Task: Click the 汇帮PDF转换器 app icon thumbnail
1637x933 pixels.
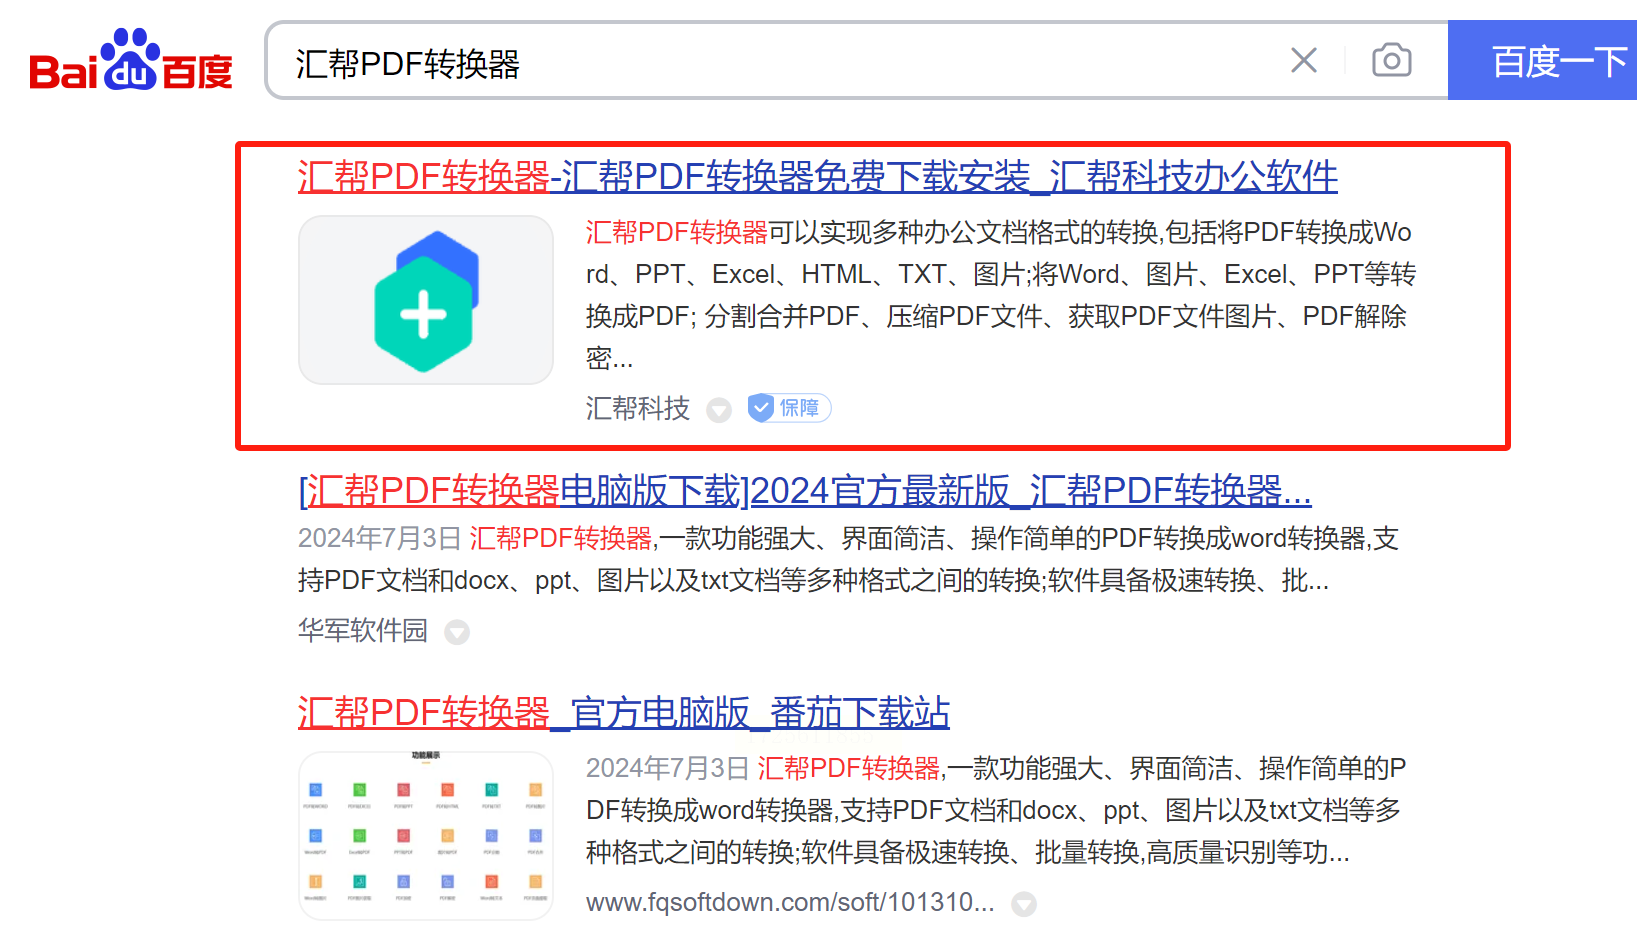Action: [425, 300]
